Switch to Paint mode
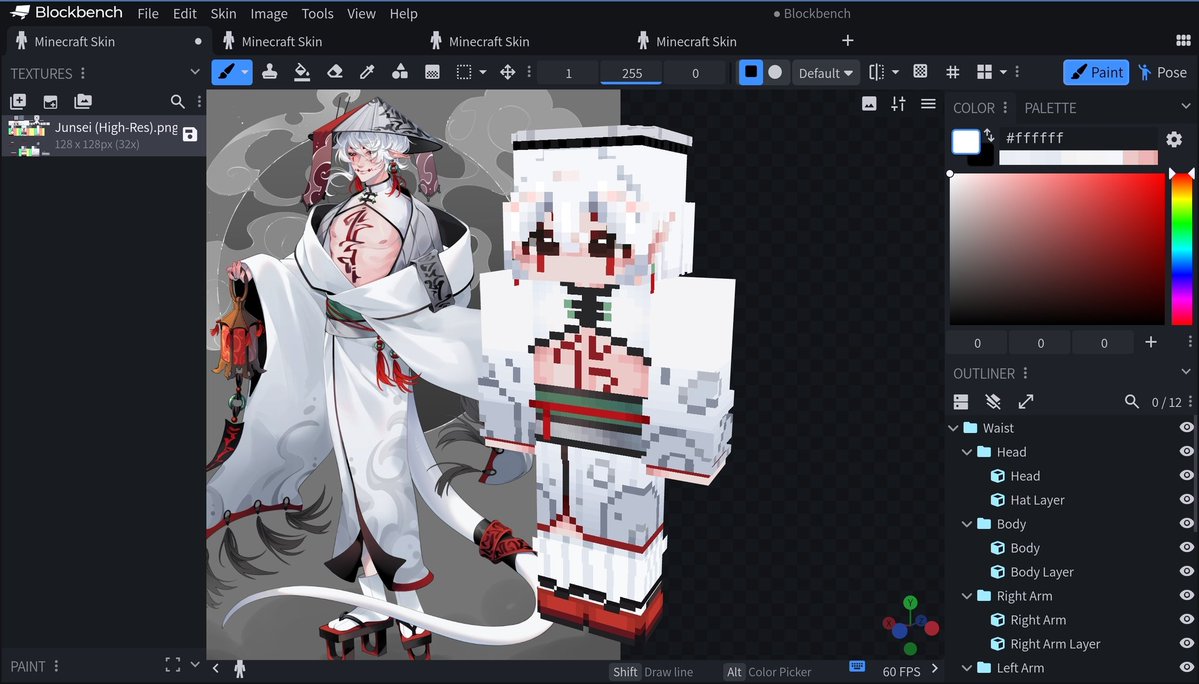 click(1096, 72)
